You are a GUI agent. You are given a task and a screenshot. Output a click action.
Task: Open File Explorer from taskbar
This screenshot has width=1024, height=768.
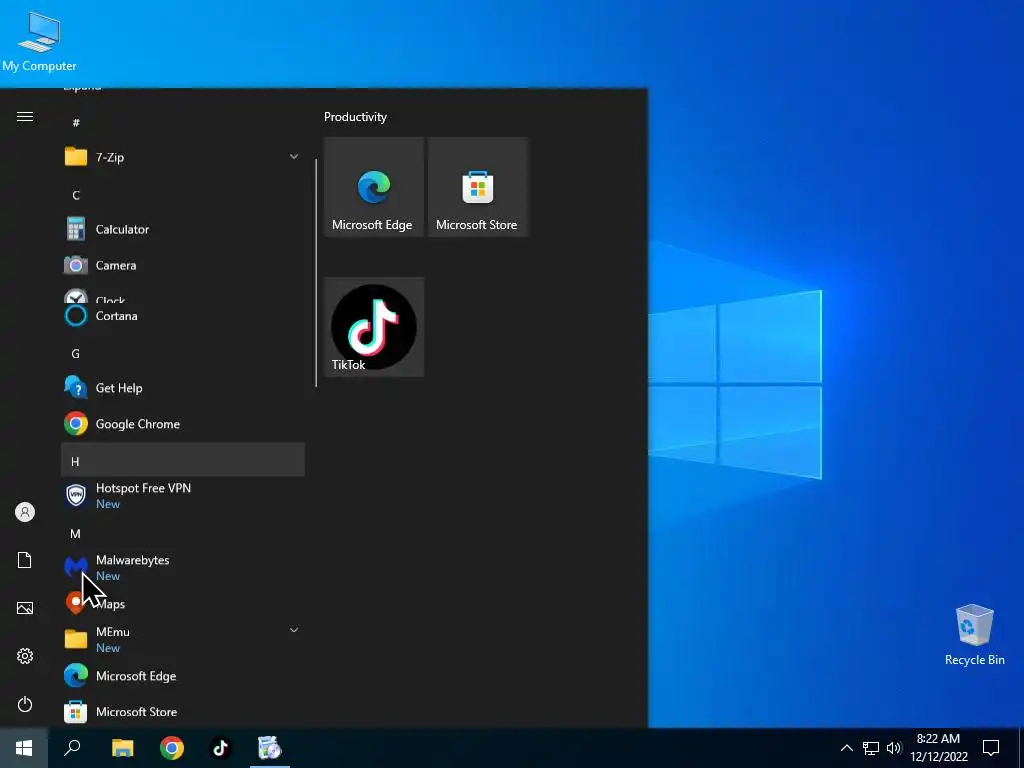(x=122, y=748)
